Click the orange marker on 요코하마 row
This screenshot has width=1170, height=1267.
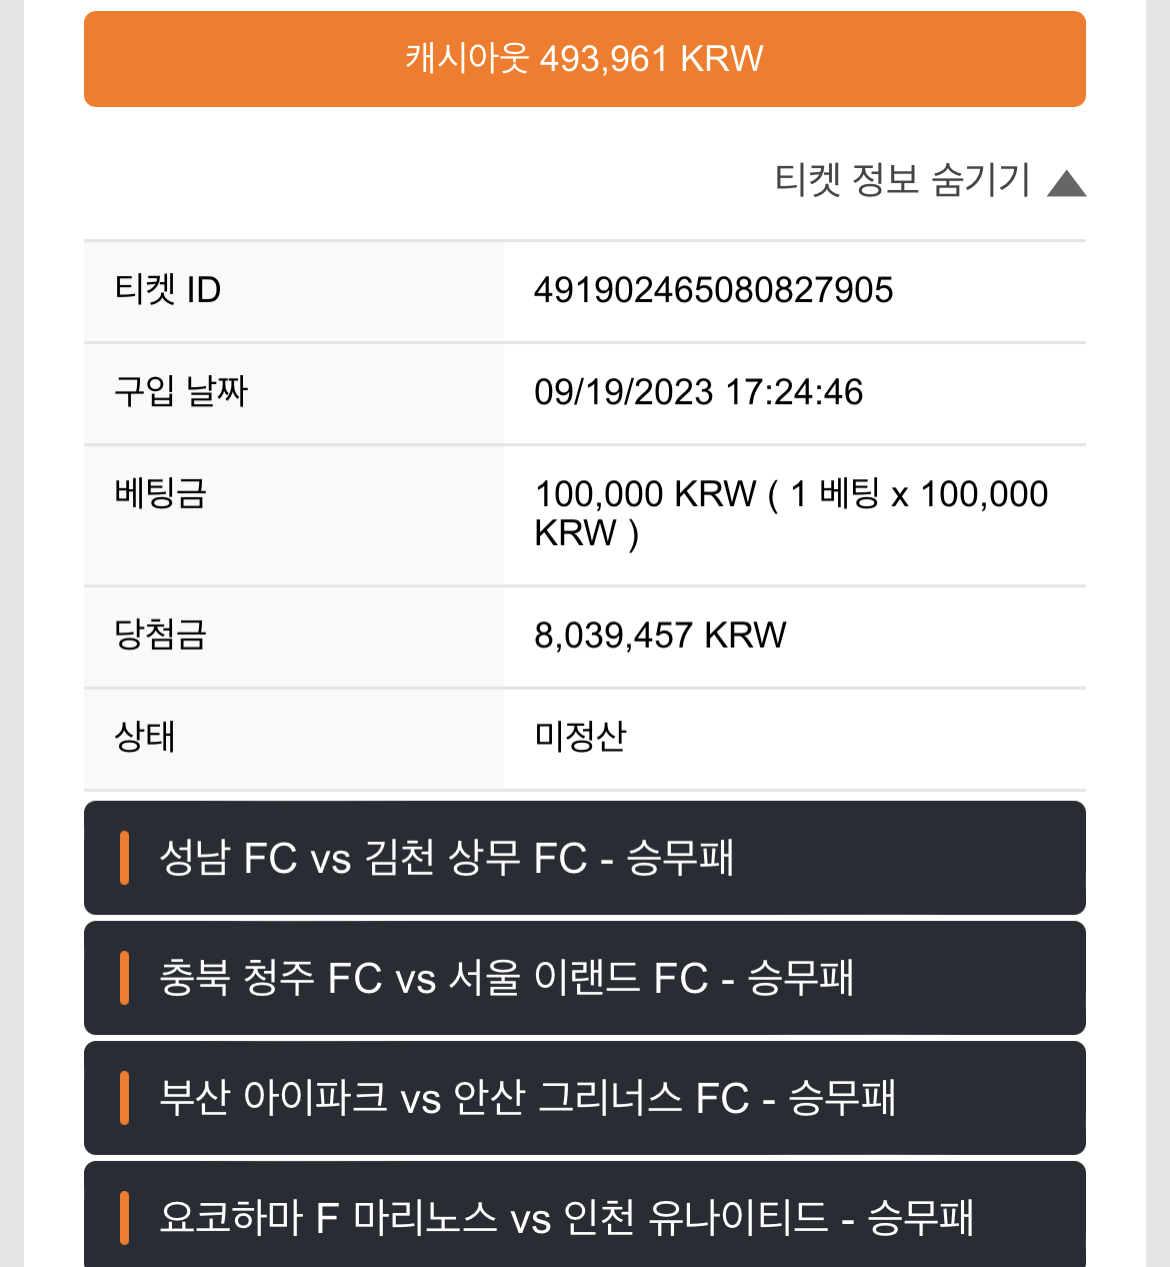coord(124,1218)
